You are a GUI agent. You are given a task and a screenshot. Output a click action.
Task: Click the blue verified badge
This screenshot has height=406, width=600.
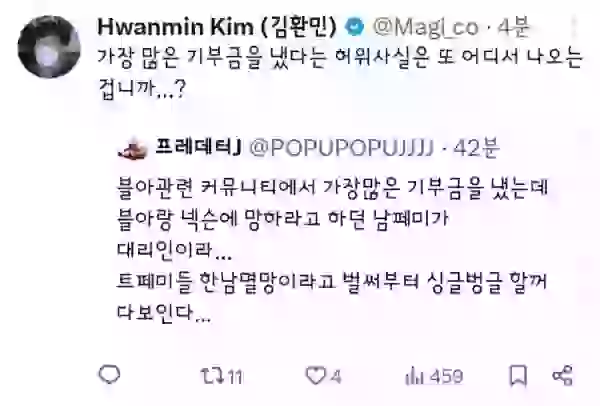[x=354, y=28]
